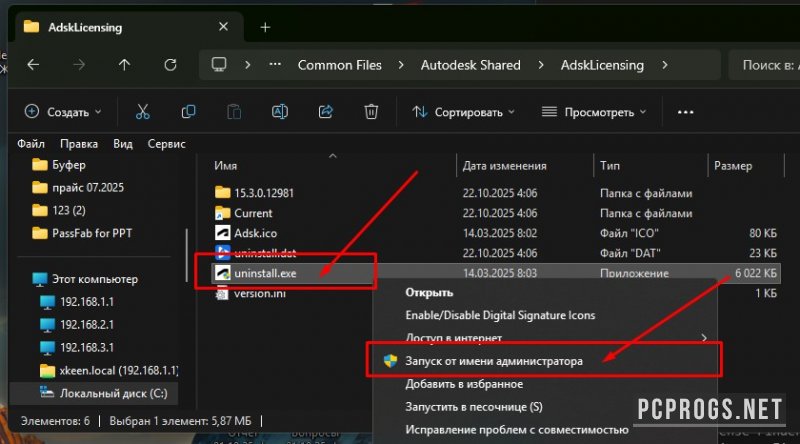Click the computer icon in address bar
This screenshot has width=800, height=444.
219,65
